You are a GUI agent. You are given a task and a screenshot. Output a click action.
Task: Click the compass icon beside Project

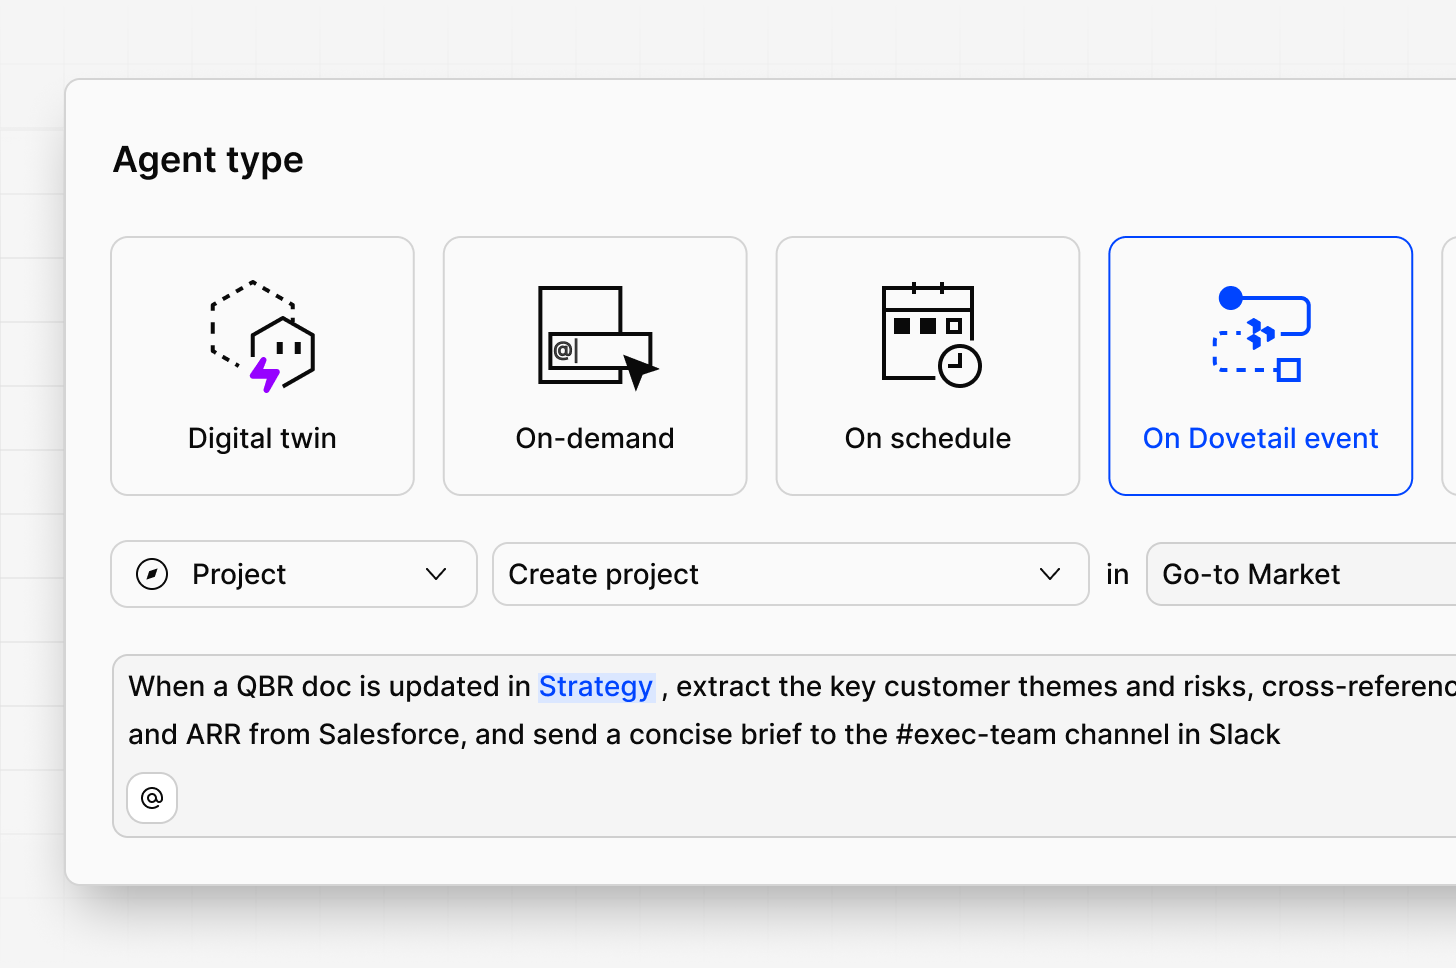click(152, 574)
